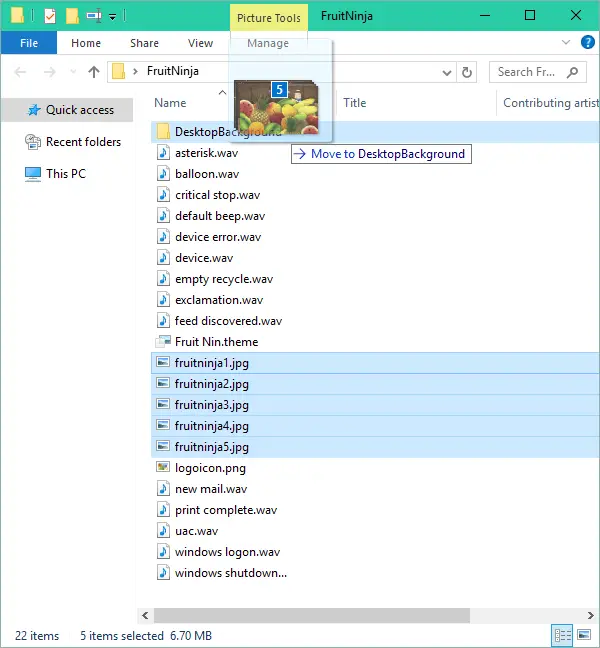Click the fruitninja4.jpg file name
The width and height of the screenshot is (600, 648).
coord(212,426)
